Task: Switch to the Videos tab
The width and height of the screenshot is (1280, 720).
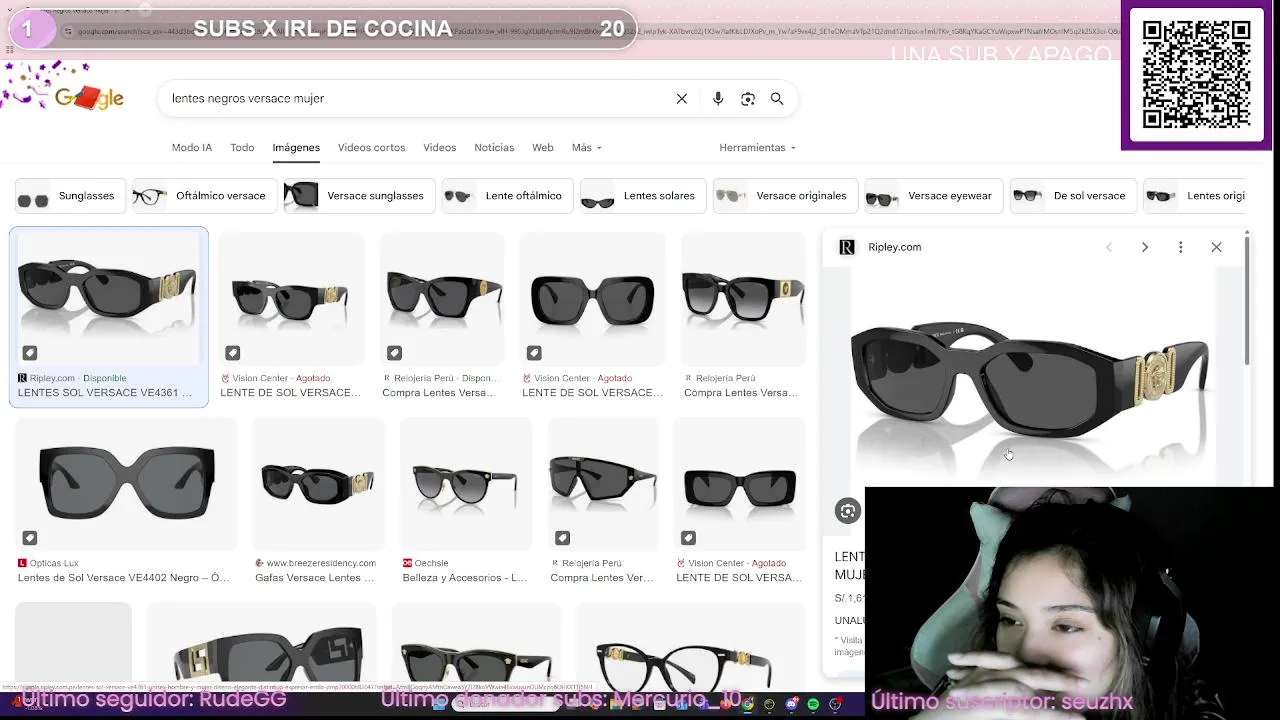Action: coord(439,147)
